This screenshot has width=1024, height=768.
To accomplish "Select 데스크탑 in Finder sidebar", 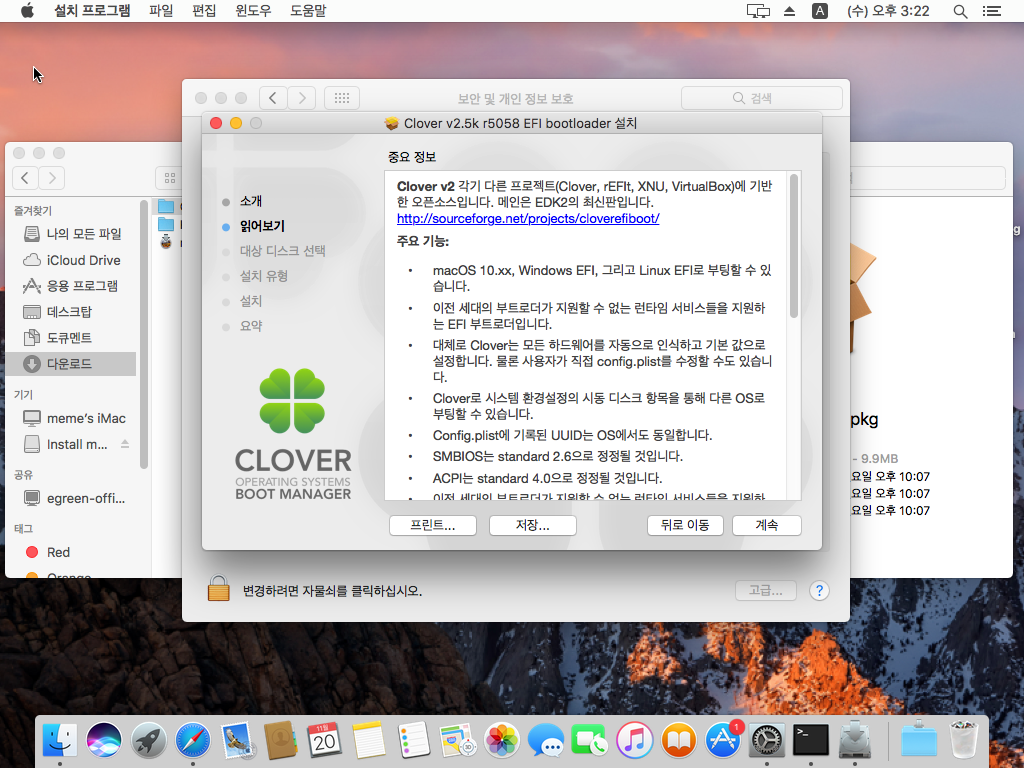I will click(72, 312).
